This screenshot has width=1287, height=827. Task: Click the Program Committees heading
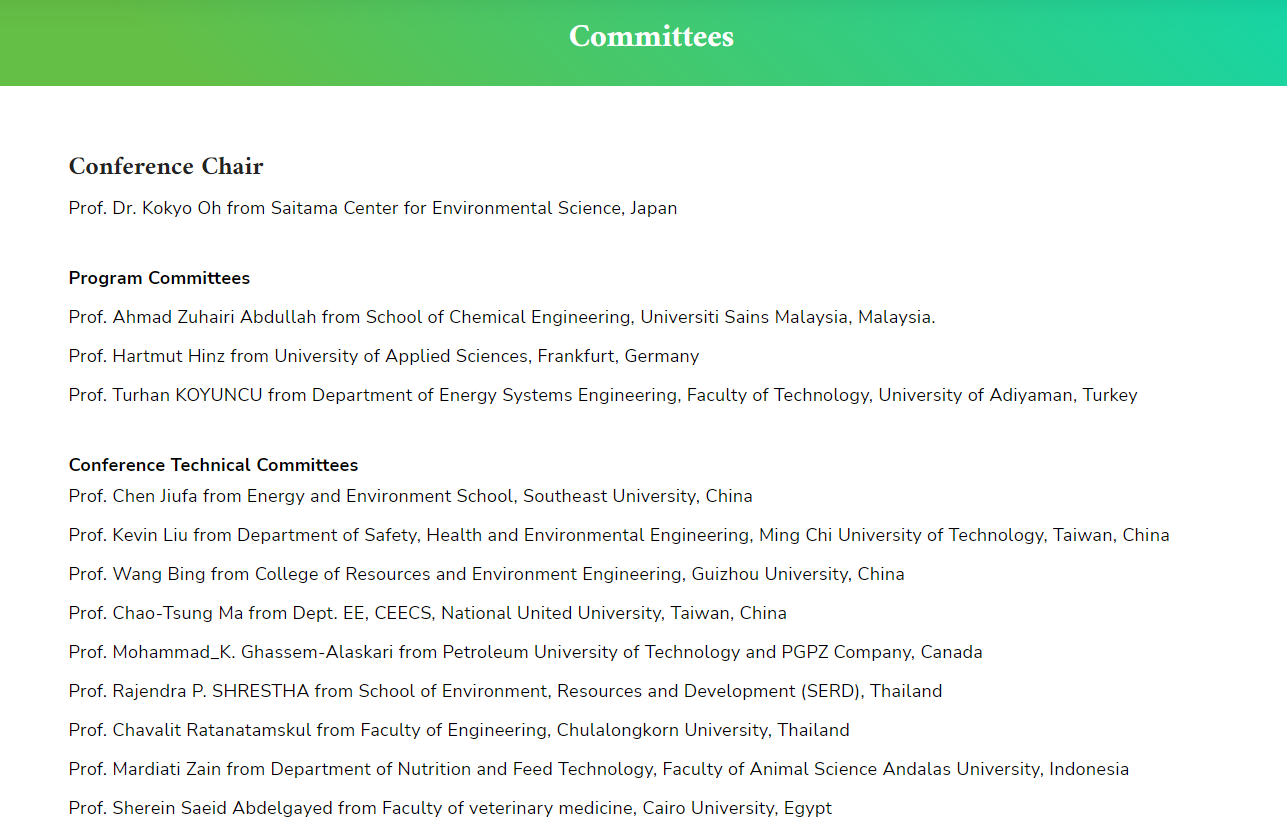click(x=159, y=278)
